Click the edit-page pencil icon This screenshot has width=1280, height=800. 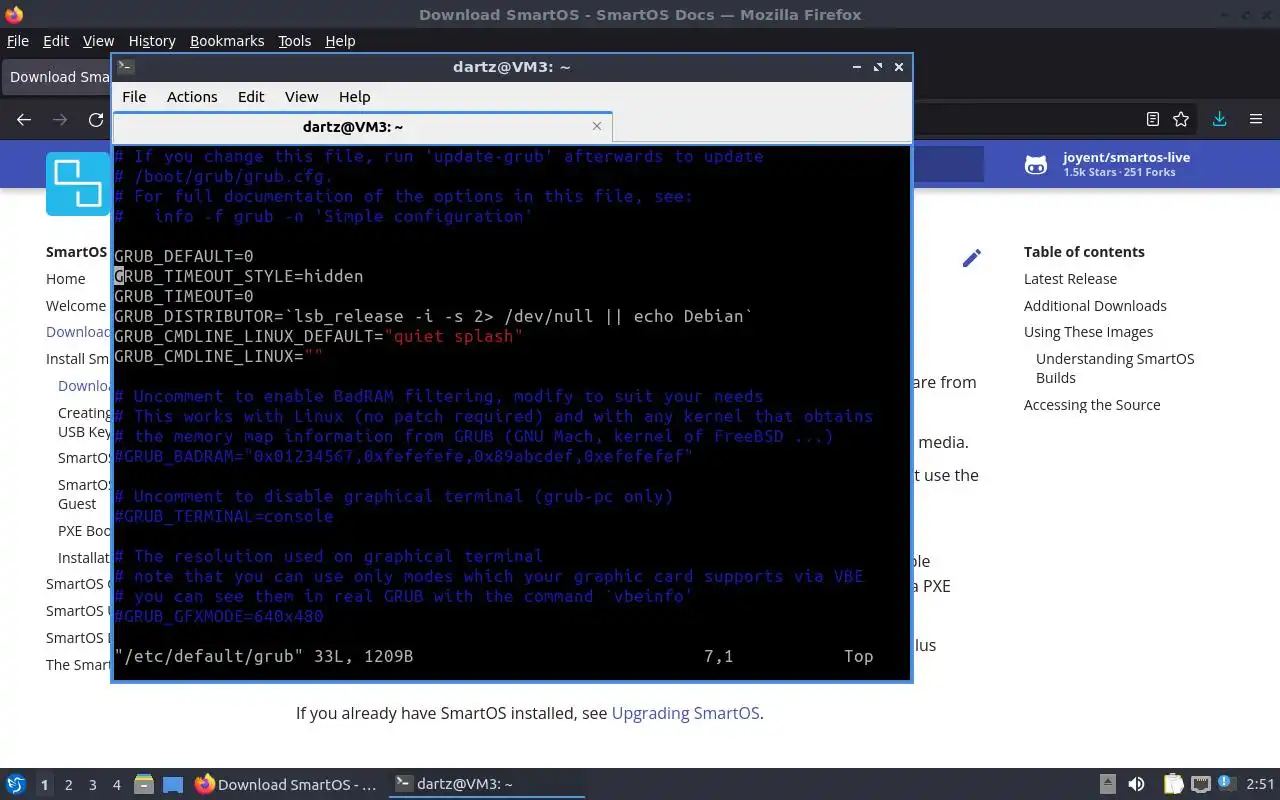point(971,259)
